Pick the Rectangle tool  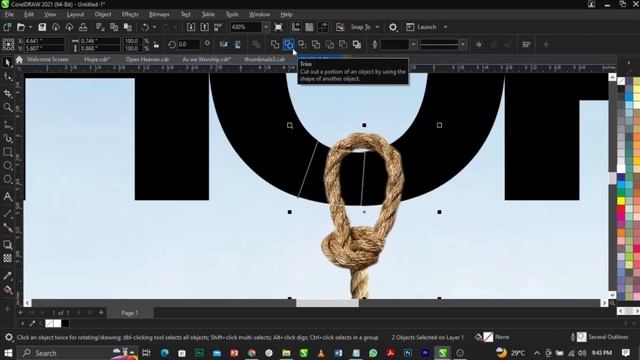[x=7, y=152]
